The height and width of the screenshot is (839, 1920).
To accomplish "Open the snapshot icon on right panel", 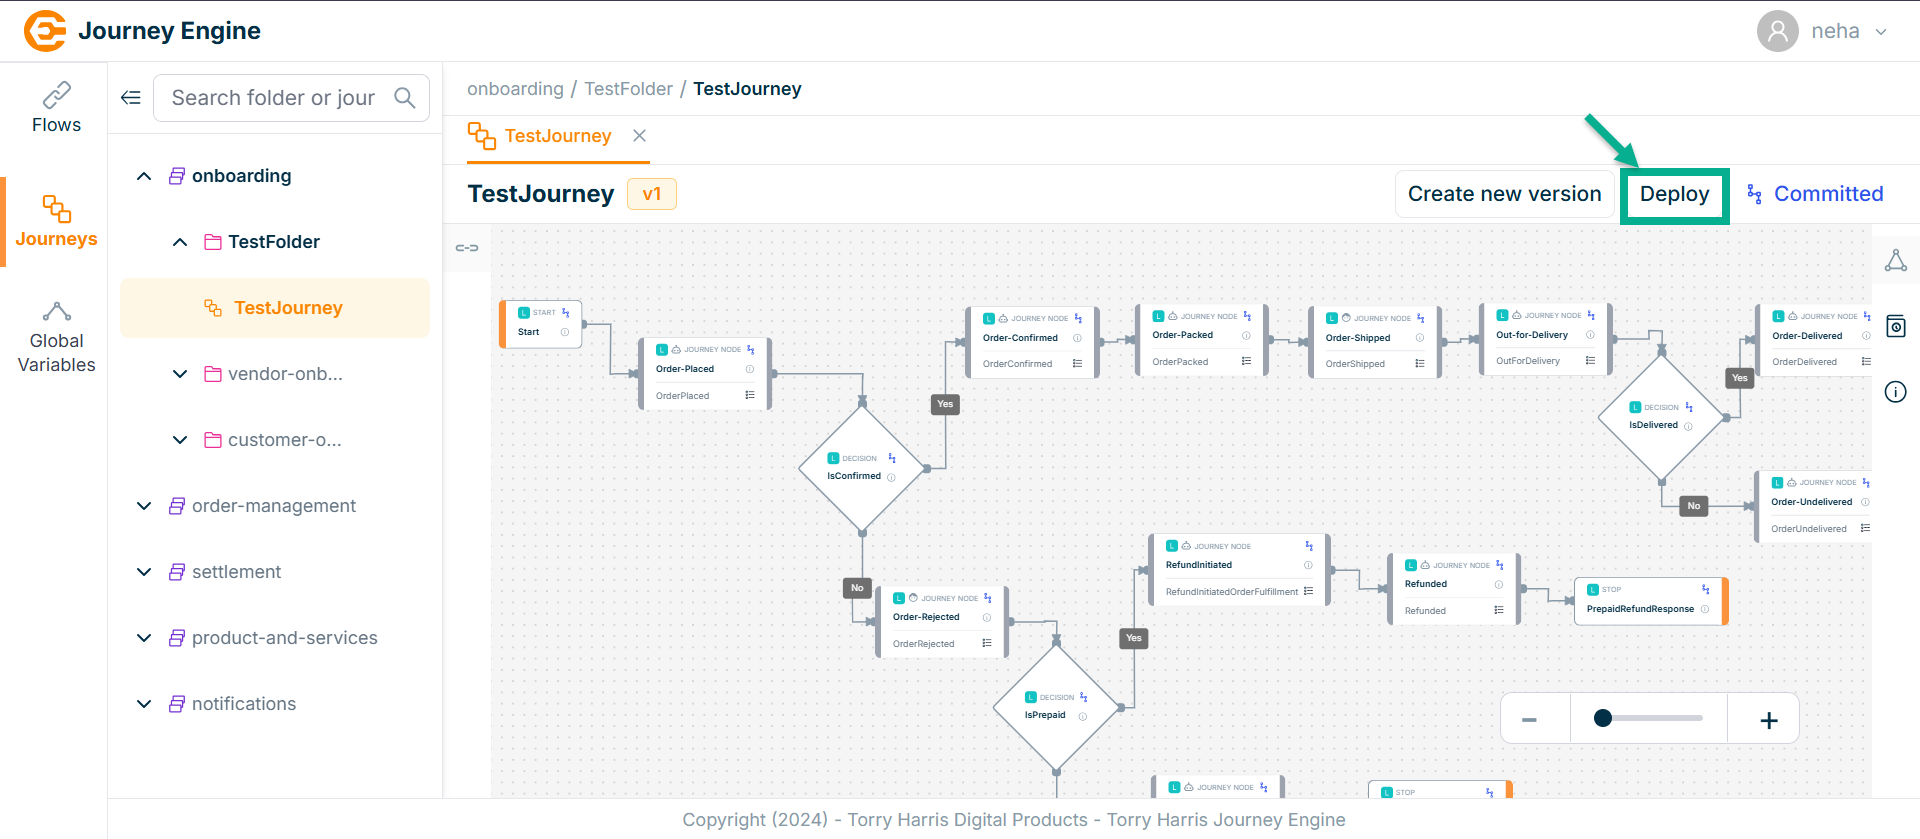I will point(1895,326).
